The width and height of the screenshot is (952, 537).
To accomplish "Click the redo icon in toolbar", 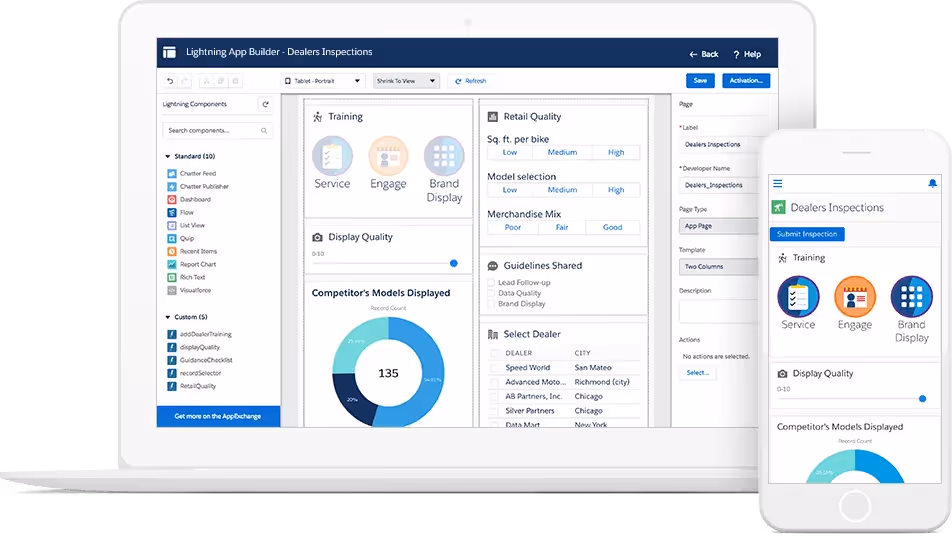I will pyautogui.click(x=185, y=81).
